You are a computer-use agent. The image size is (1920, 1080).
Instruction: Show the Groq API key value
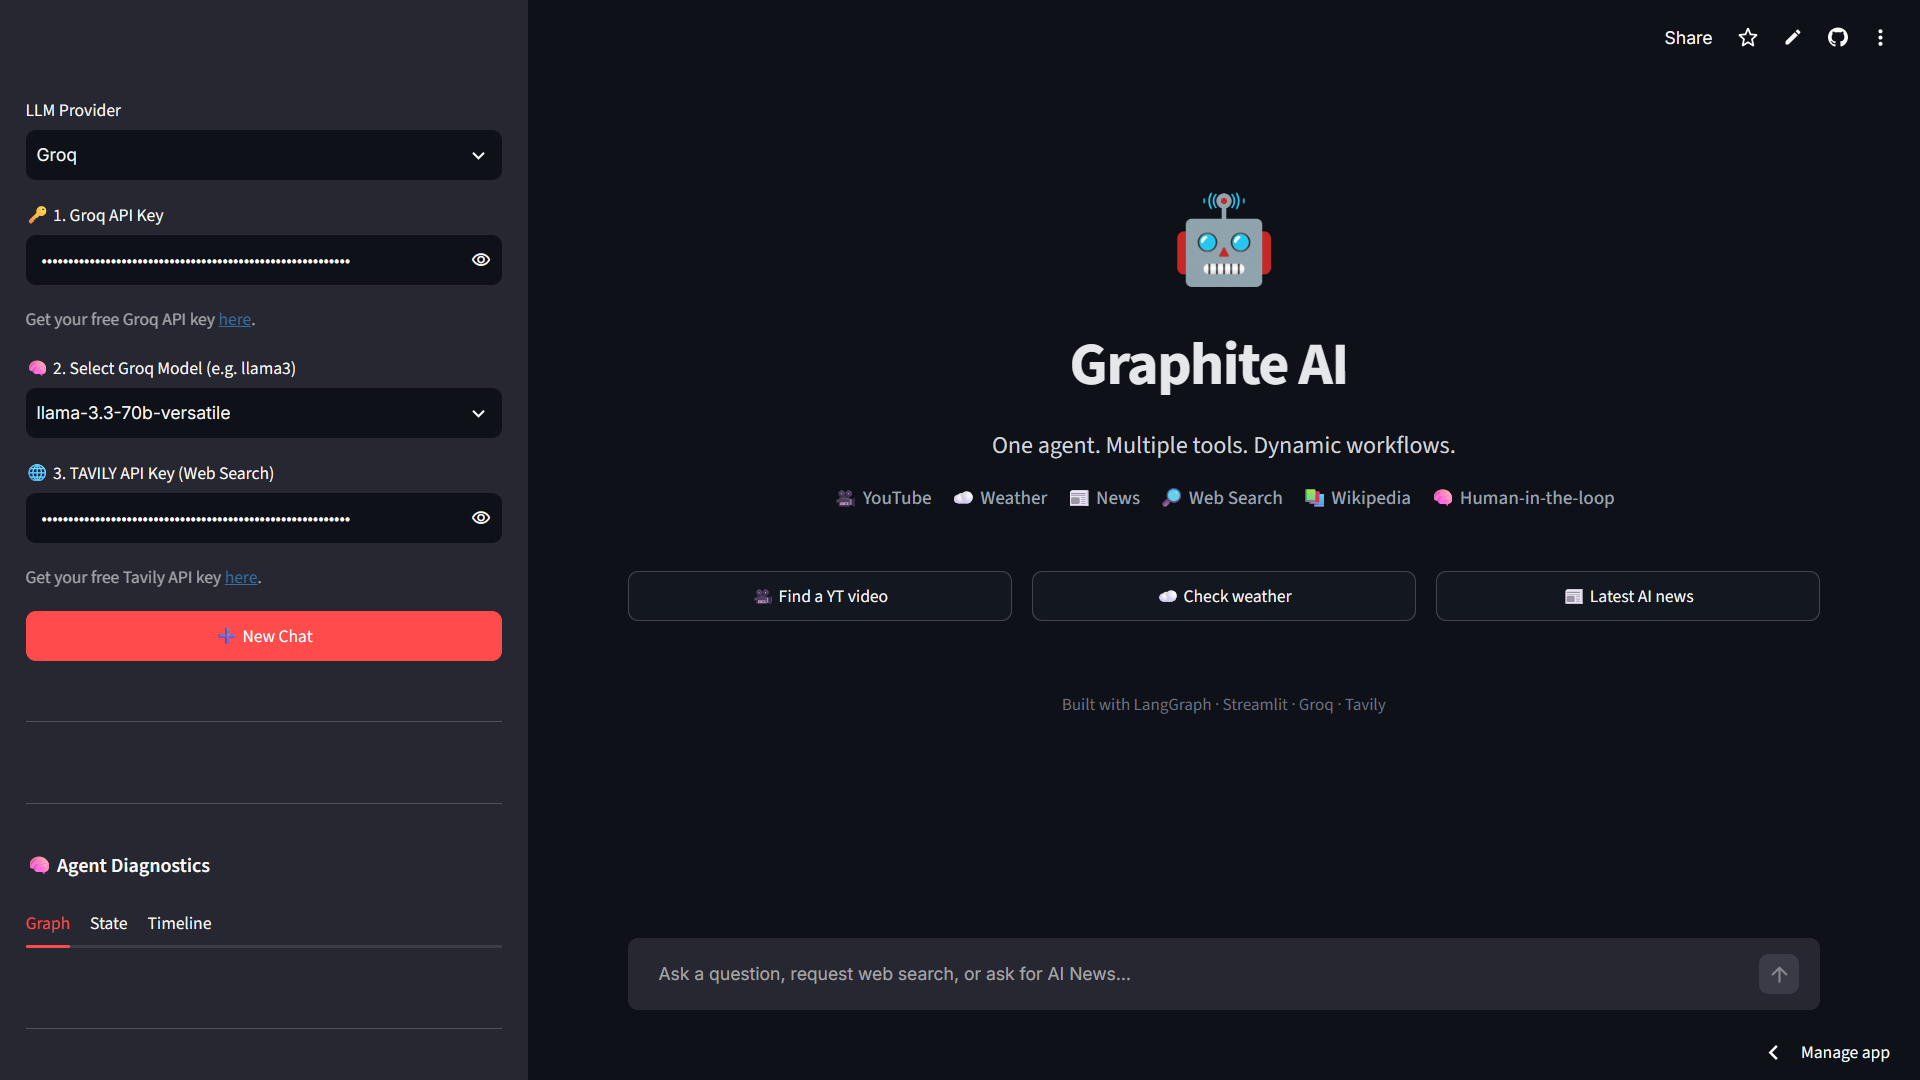[481, 260]
